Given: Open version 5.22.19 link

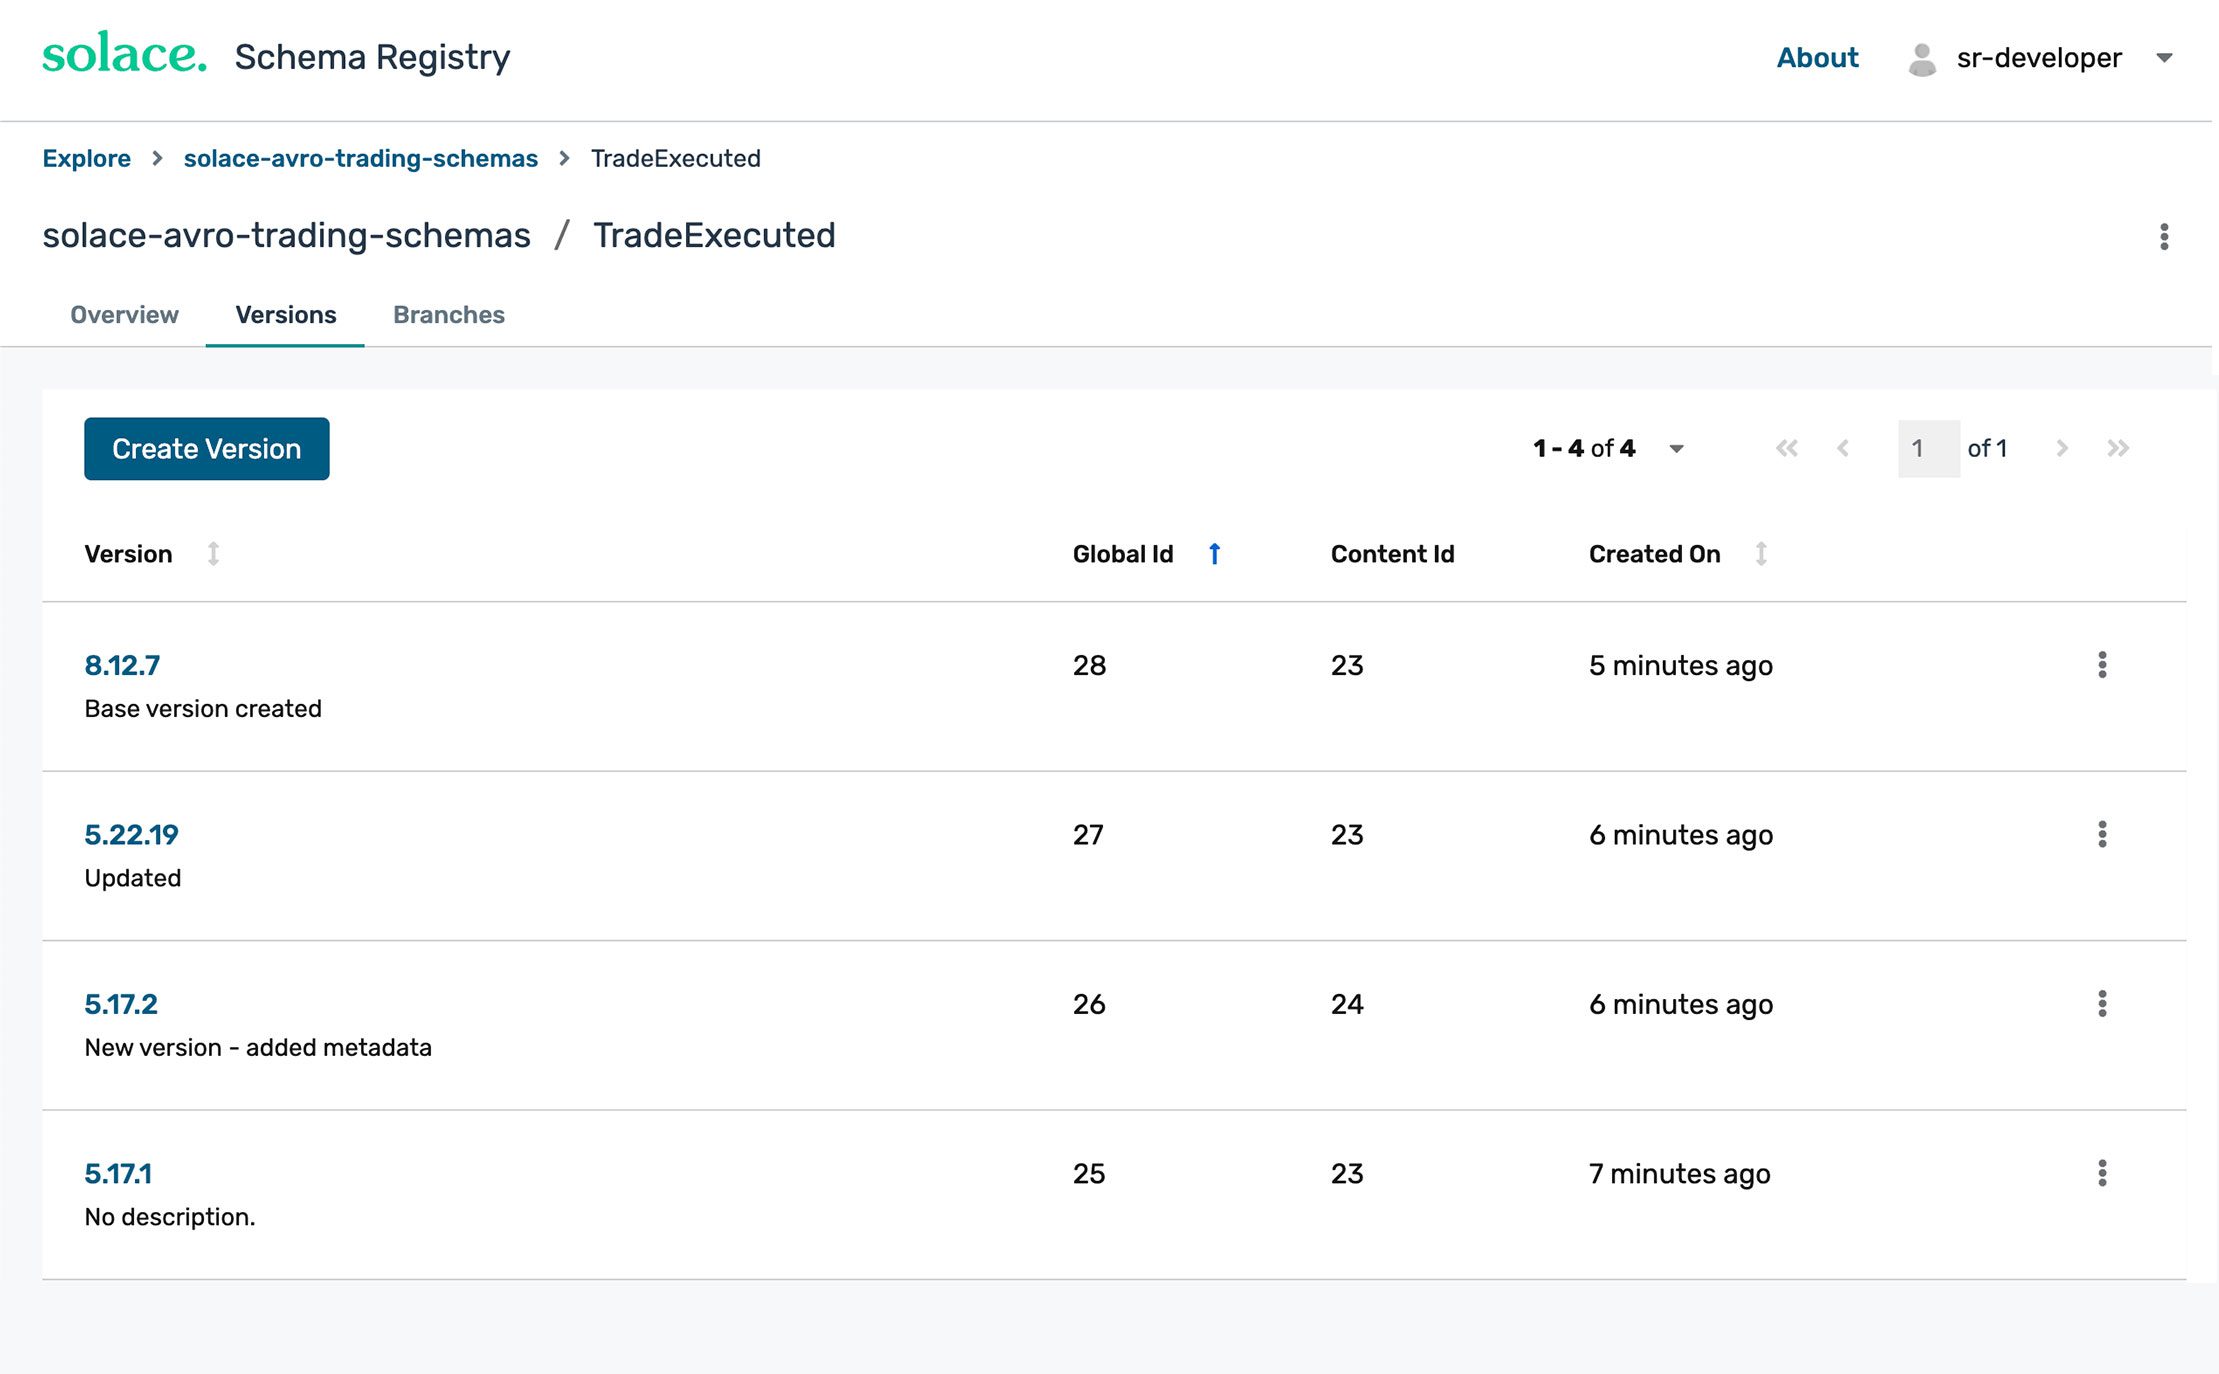Looking at the screenshot, I should [x=131, y=835].
